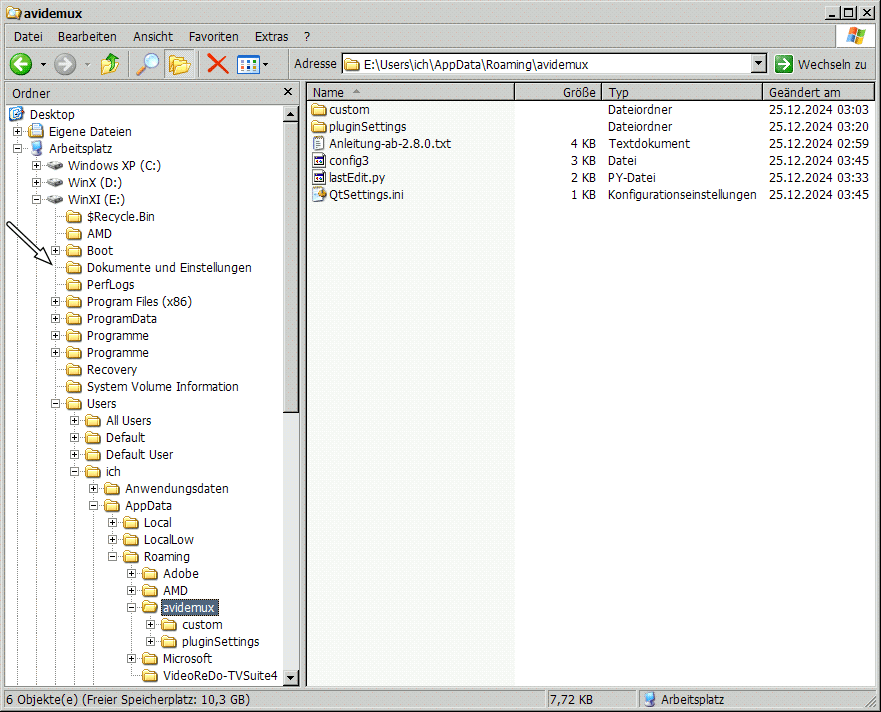Select custom folder icon in file list
Image resolution: width=881 pixels, height=712 pixels.
coord(319,110)
